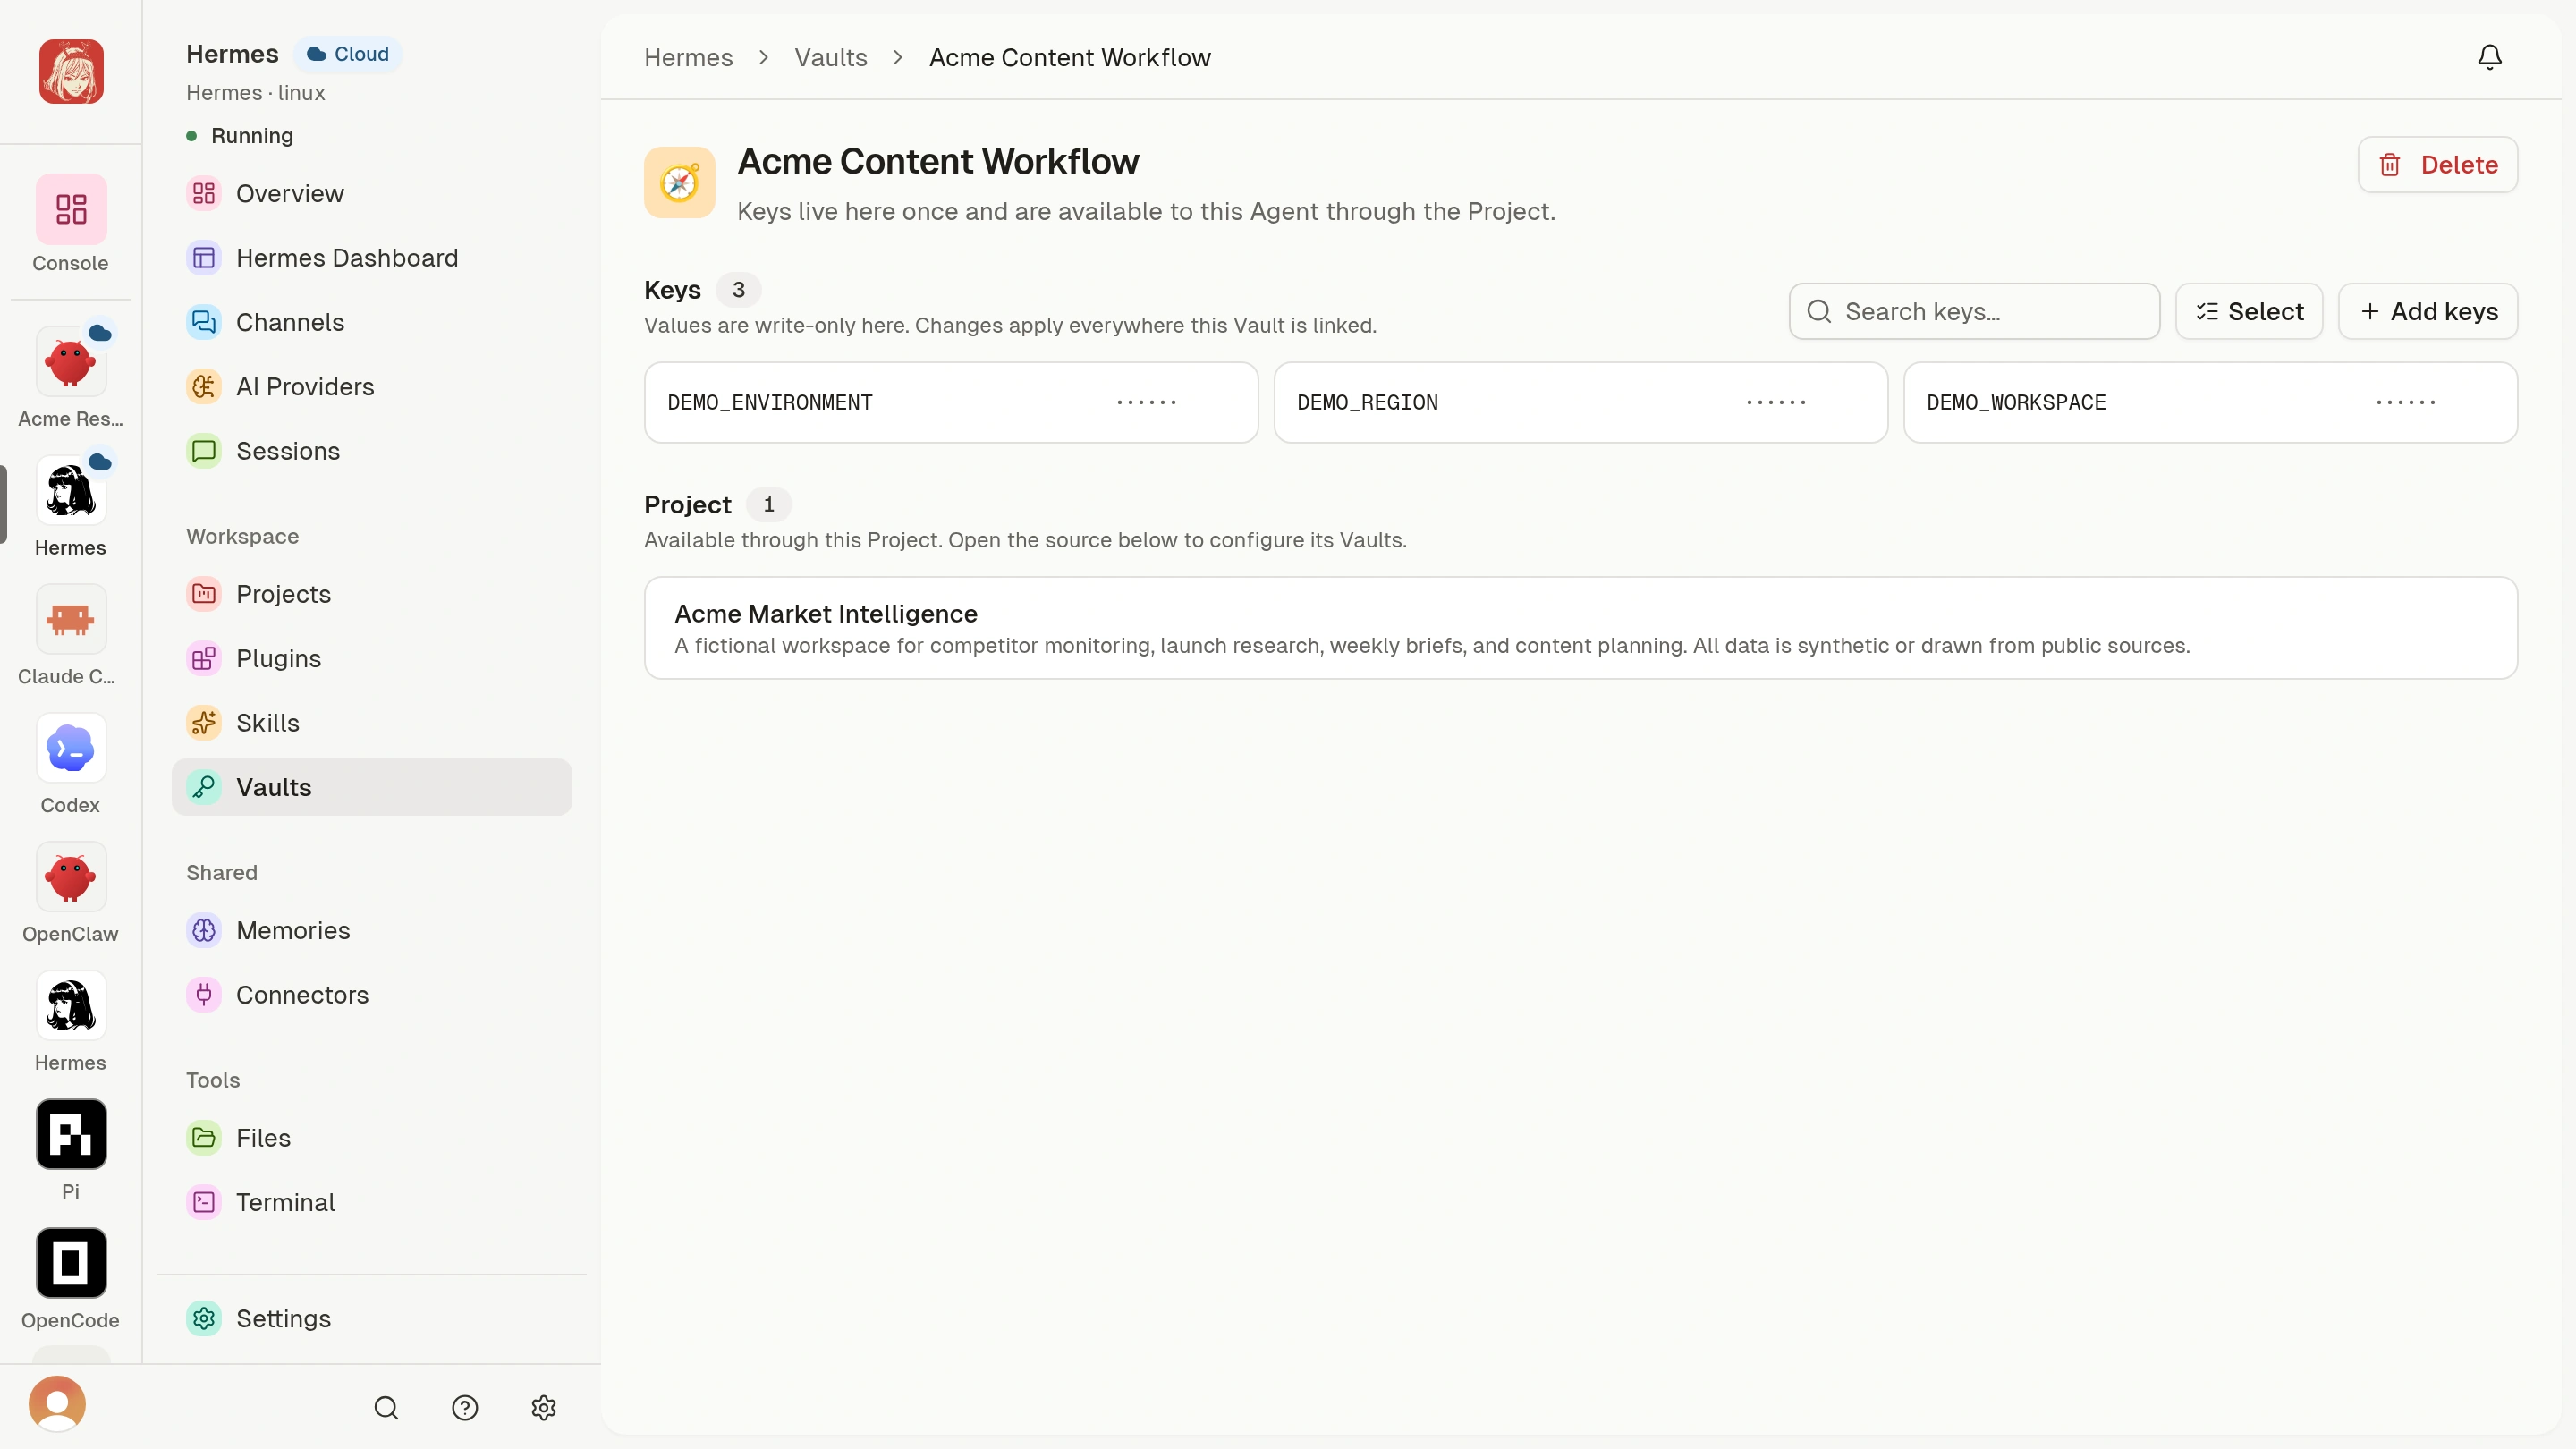The width and height of the screenshot is (2576, 1449).
Task: Open AI Providers
Action: click(x=372, y=387)
